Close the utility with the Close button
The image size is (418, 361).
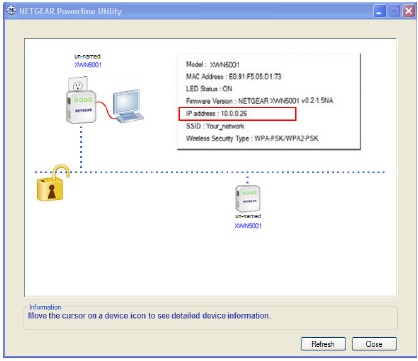tap(374, 344)
